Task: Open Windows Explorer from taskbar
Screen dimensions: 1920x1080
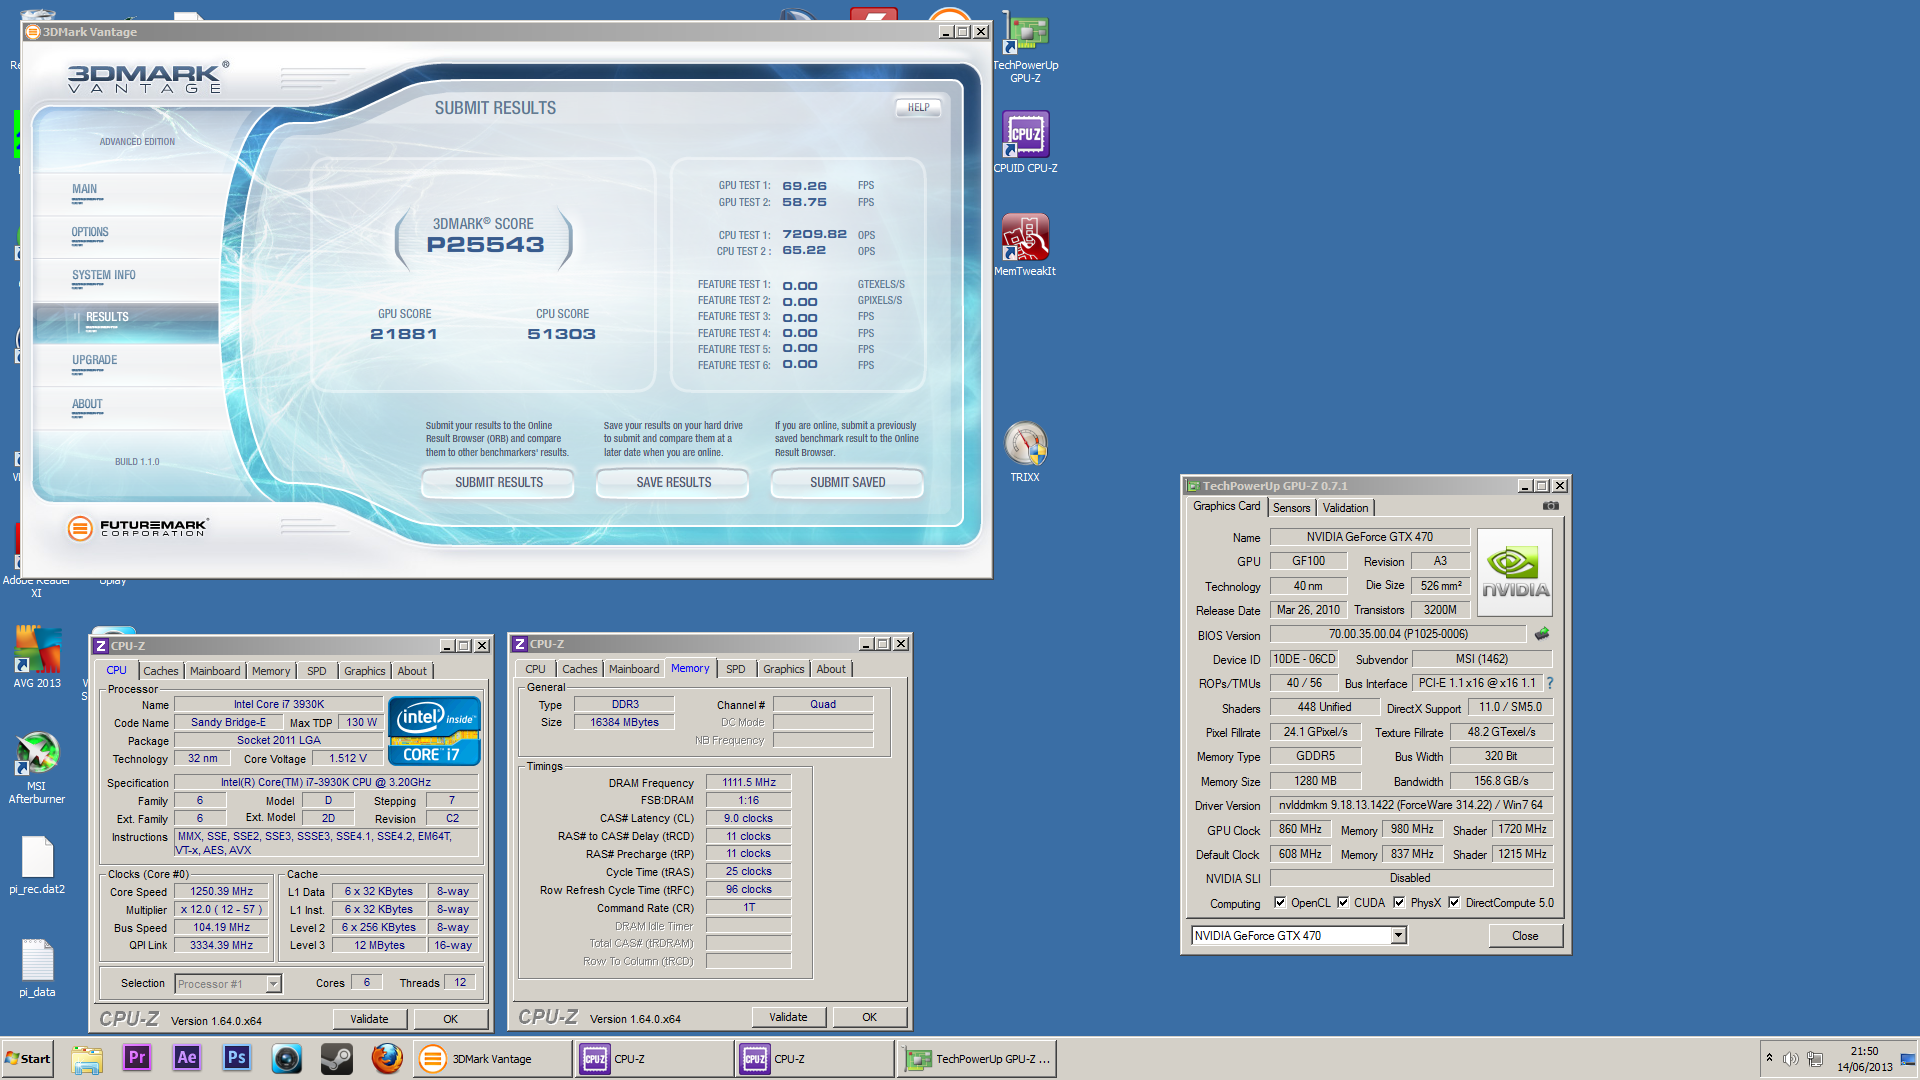Action: [87, 1058]
